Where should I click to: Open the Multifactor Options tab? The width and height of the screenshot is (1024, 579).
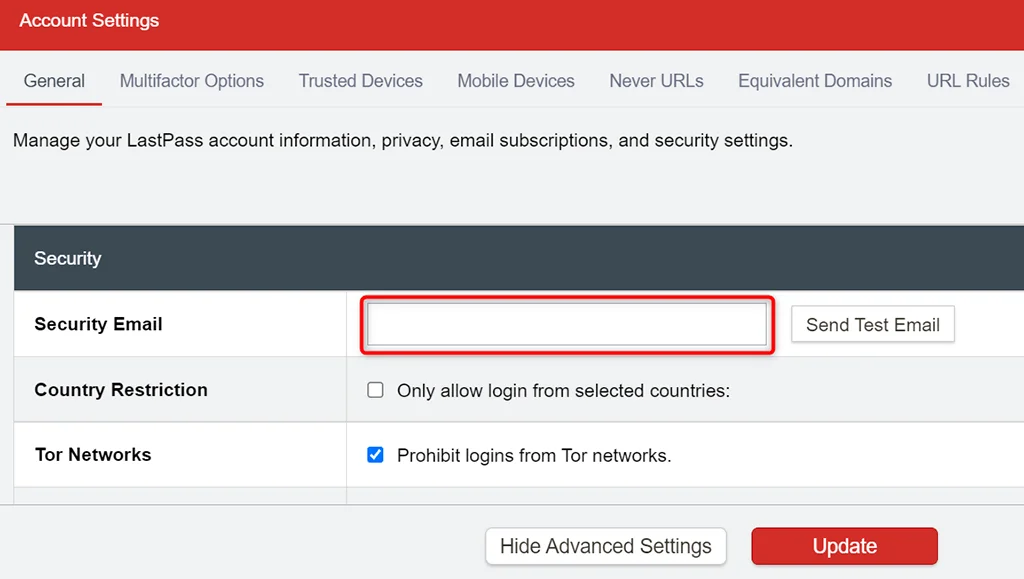(191, 81)
